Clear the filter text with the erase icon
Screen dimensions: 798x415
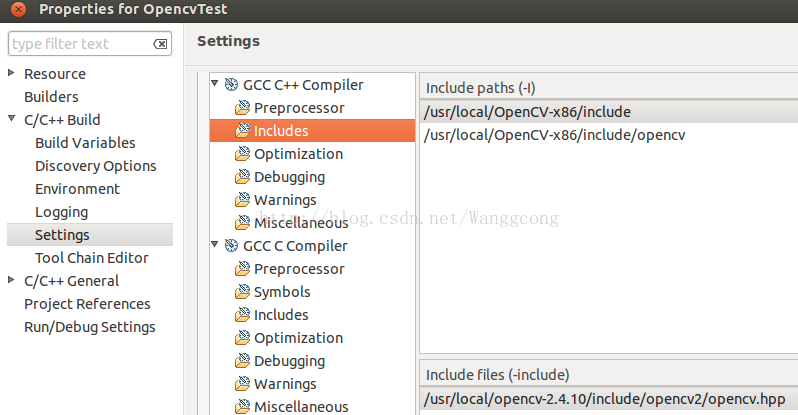pyautogui.click(x=160, y=44)
